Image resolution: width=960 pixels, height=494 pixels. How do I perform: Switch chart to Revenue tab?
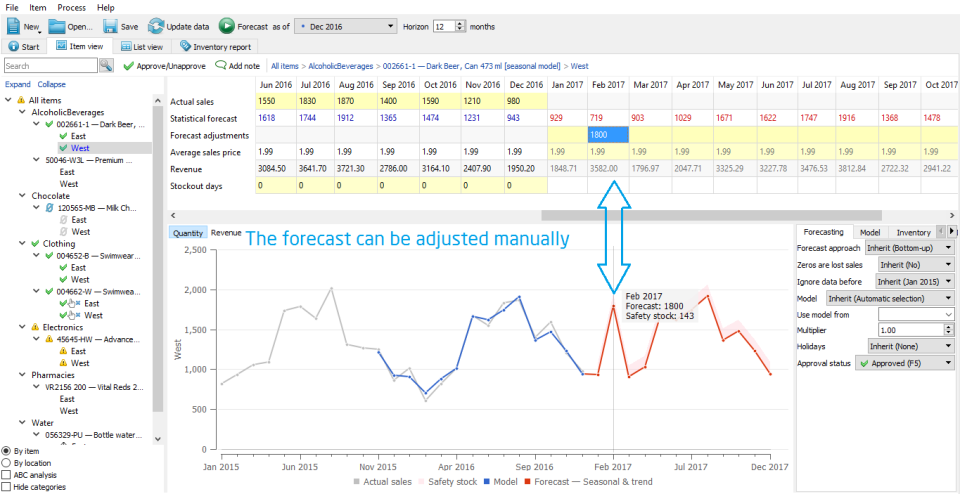click(x=226, y=233)
